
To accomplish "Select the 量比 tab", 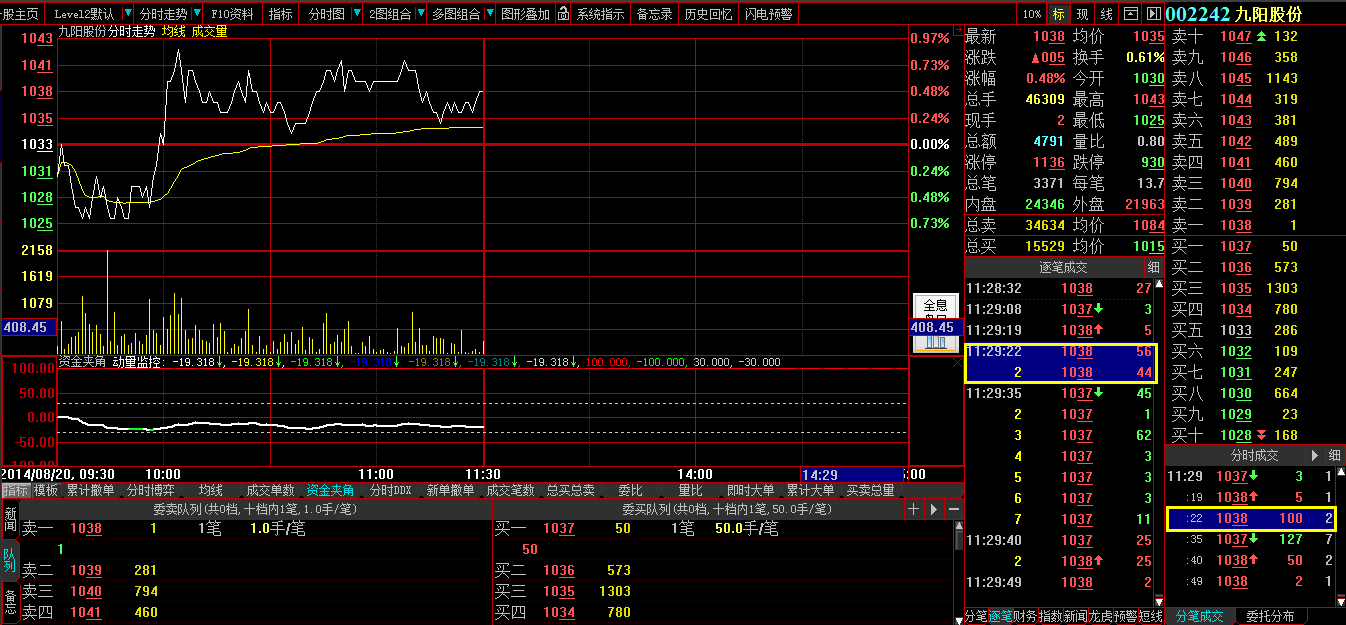I will coord(690,490).
